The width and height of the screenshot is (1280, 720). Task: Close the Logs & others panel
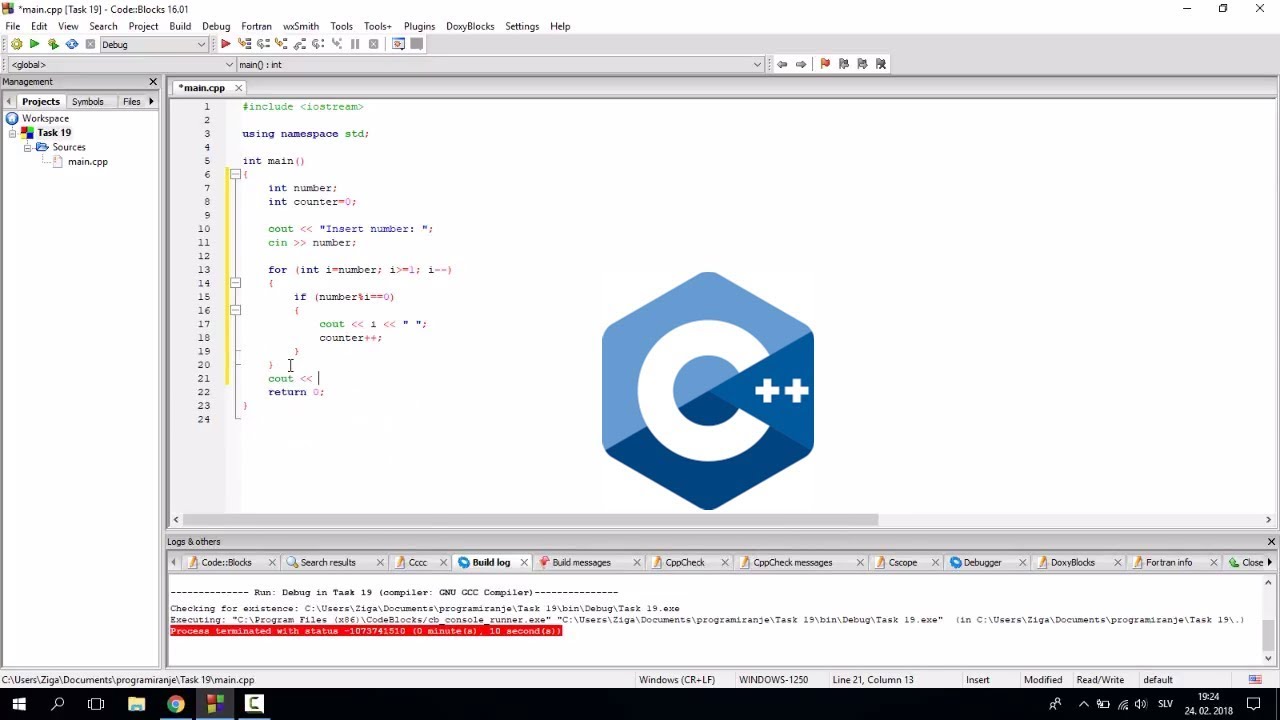pyautogui.click(x=1271, y=542)
